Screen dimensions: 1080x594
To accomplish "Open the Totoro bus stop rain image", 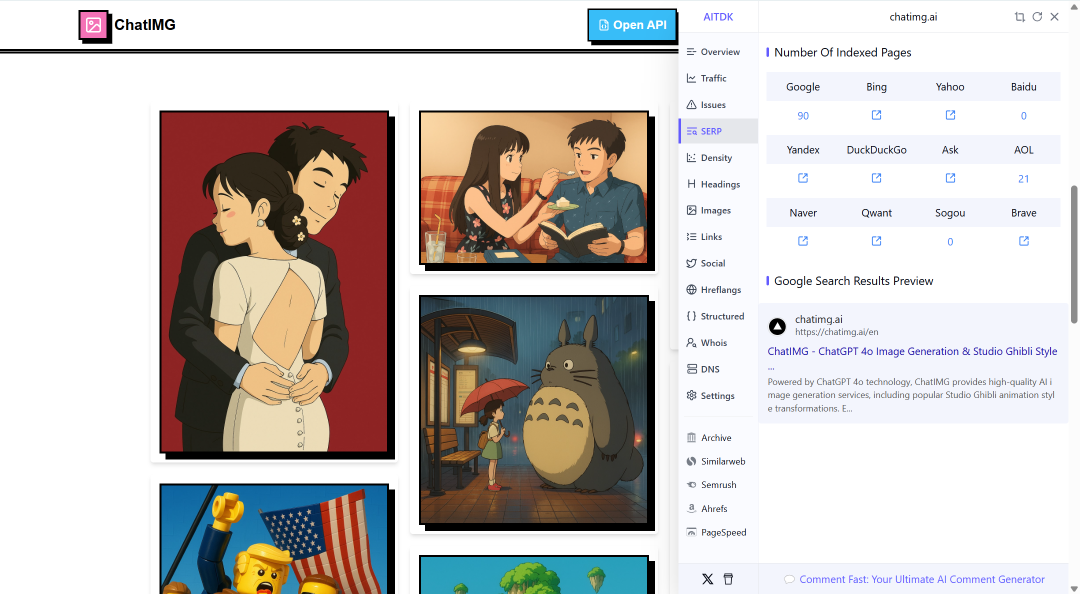I will pyautogui.click(x=534, y=410).
